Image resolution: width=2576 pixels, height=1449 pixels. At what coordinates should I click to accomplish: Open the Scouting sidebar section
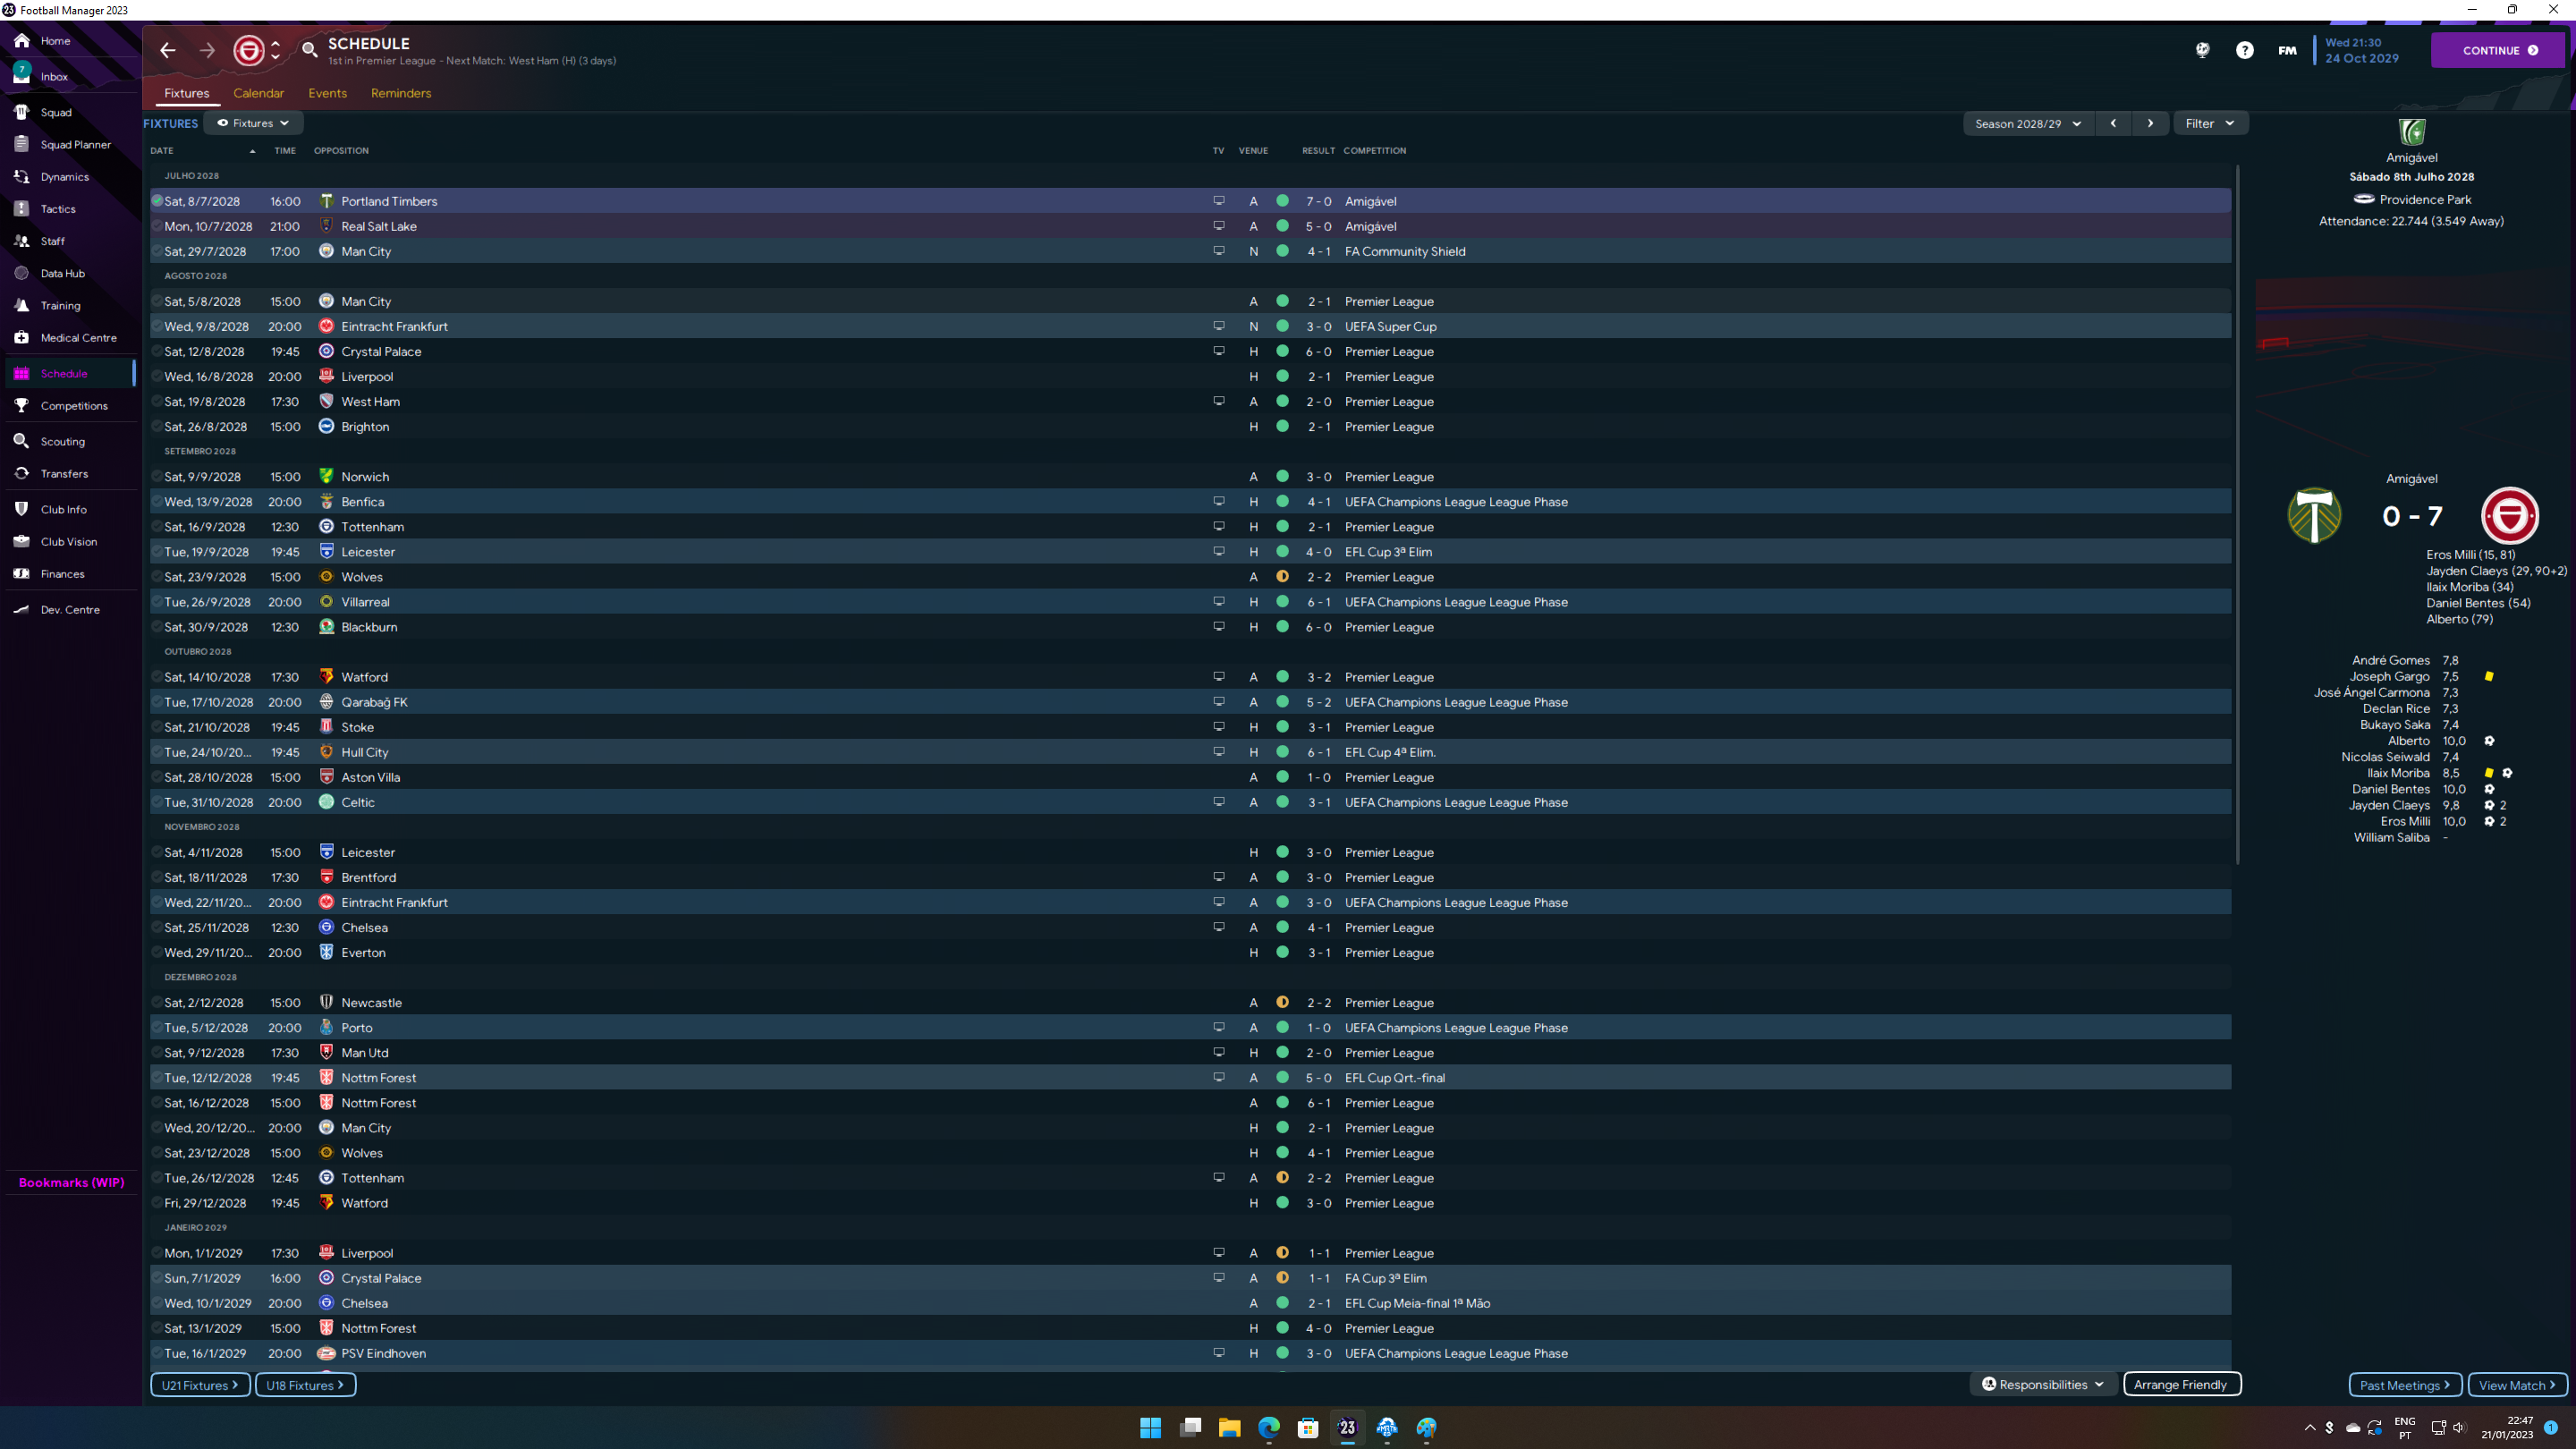[x=62, y=441]
